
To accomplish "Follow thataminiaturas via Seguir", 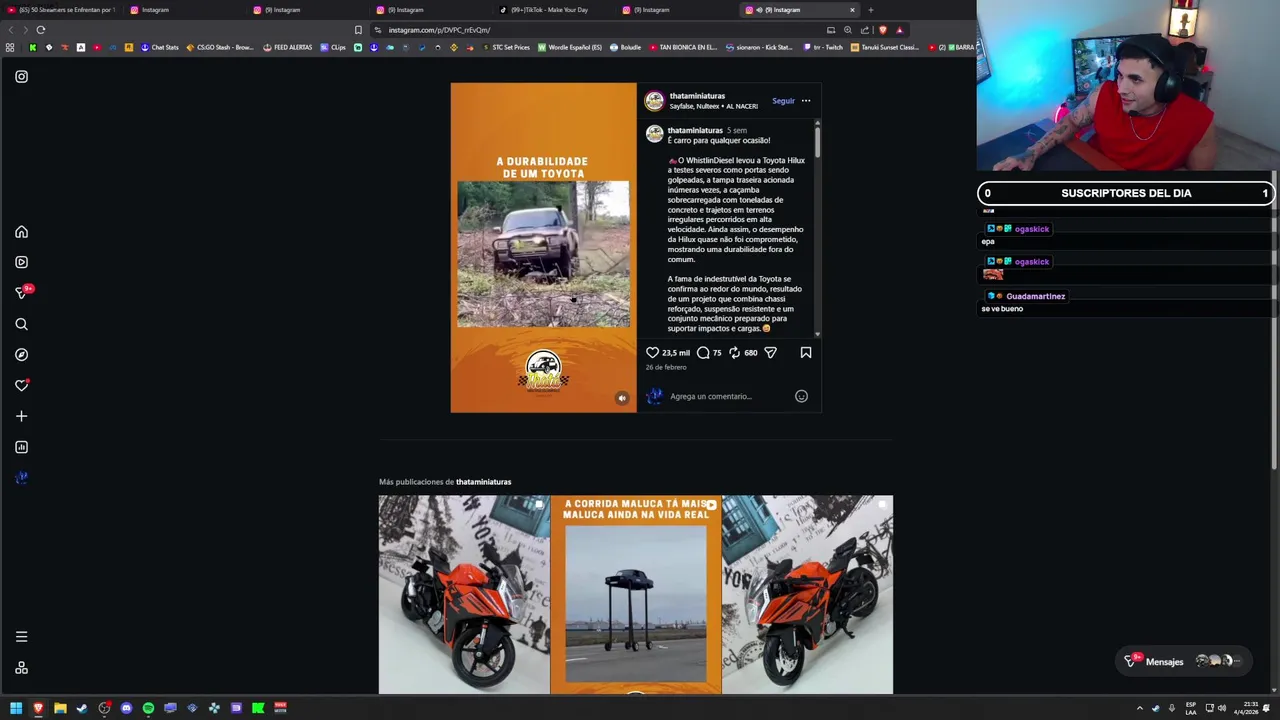I will pyautogui.click(x=783, y=101).
